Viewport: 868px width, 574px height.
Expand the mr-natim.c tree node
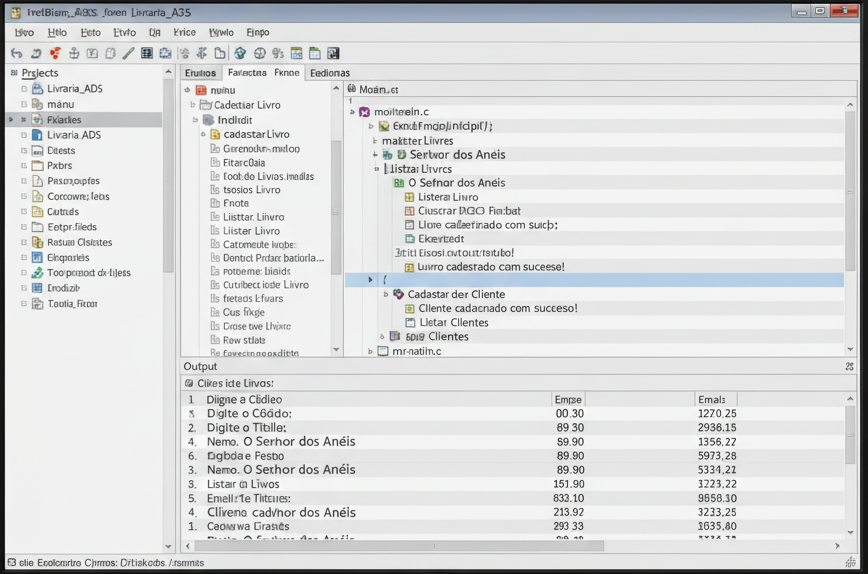pos(371,352)
